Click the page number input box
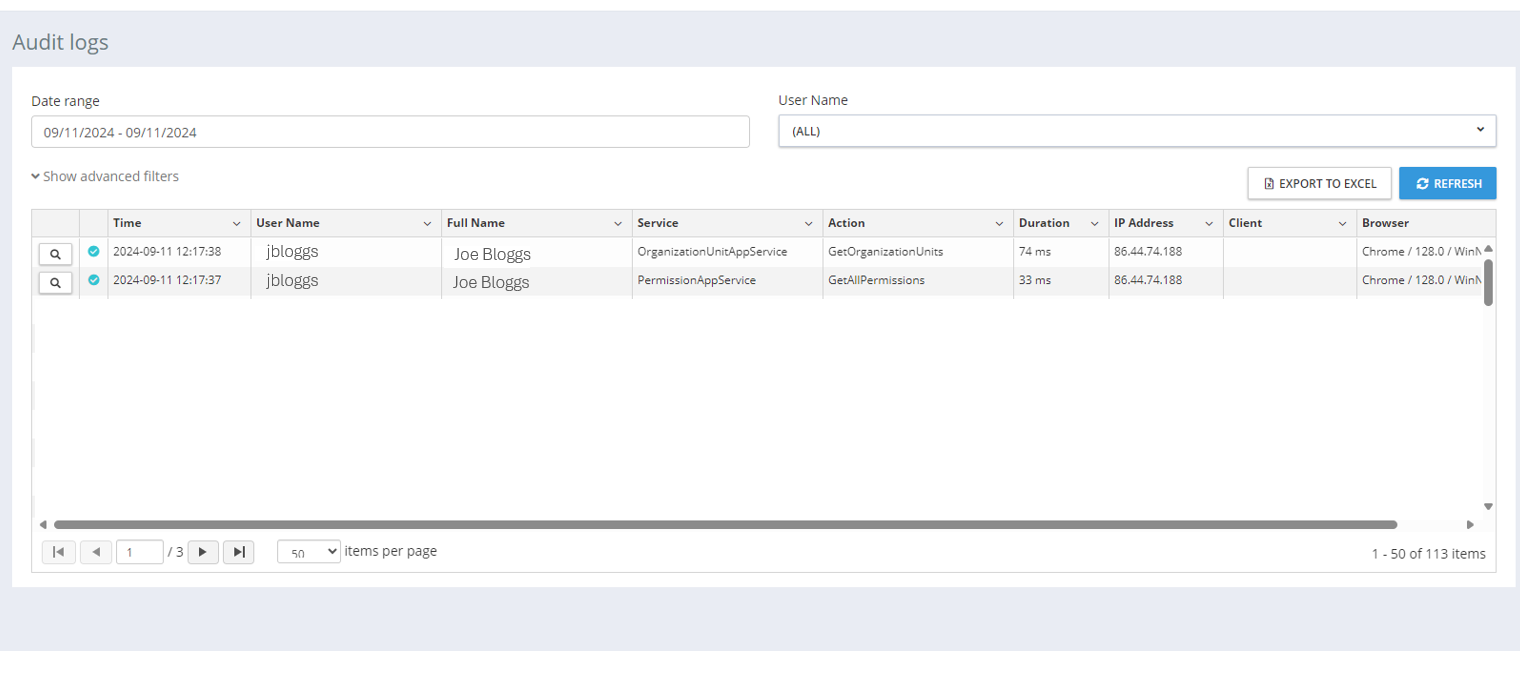The width and height of the screenshot is (1520, 674). coord(139,552)
